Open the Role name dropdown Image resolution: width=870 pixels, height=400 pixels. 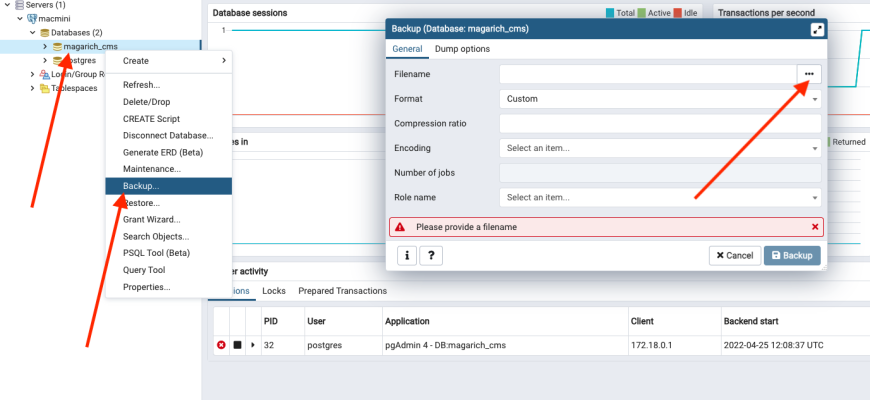(x=660, y=197)
